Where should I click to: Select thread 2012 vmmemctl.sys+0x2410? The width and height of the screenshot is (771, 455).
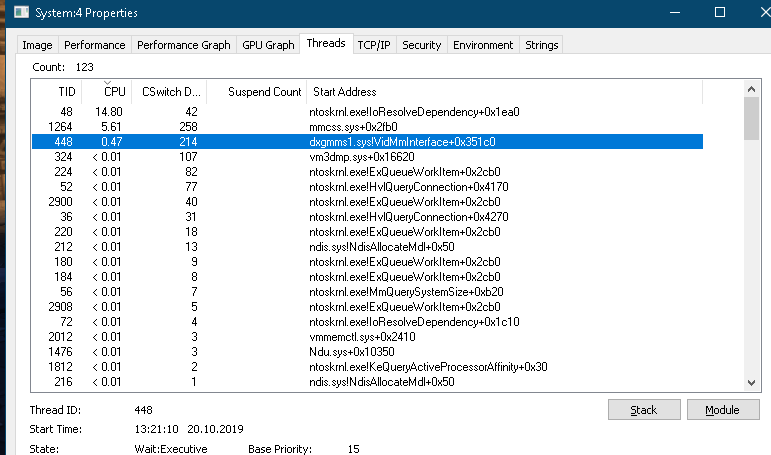(367, 337)
